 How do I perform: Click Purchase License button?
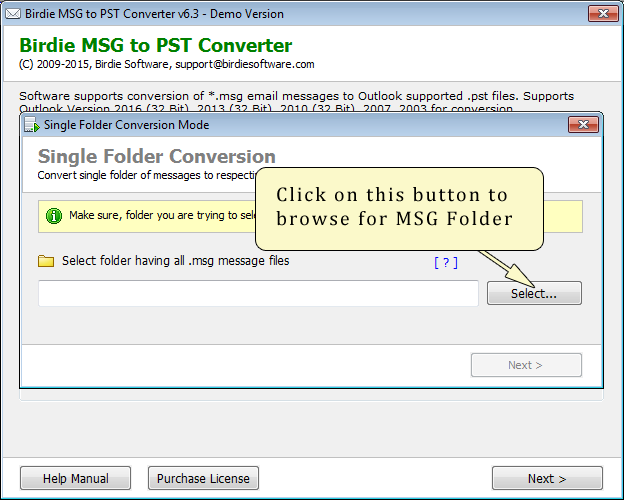(x=203, y=478)
